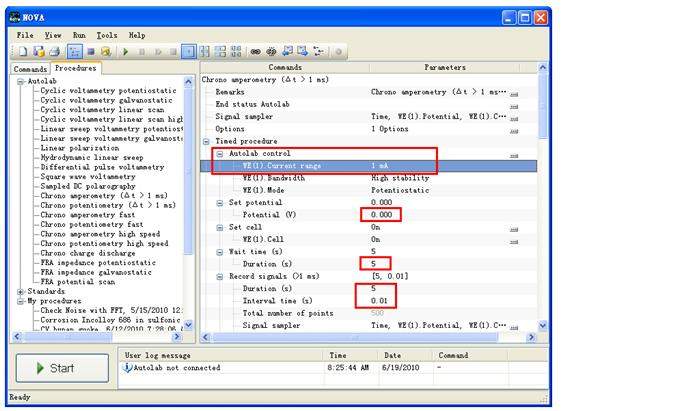Screen dimensions: 683x411
Task: Select Square wave voltammetry procedure
Action: [88, 177]
